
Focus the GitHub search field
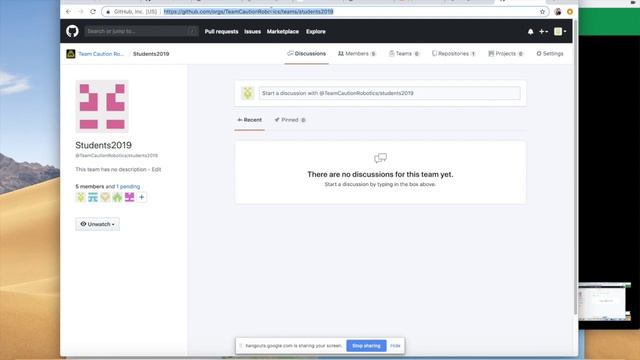coord(141,31)
